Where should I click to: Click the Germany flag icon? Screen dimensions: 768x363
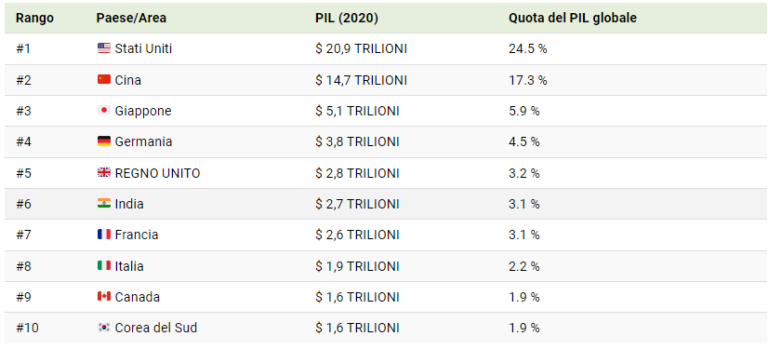tap(104, 142)
